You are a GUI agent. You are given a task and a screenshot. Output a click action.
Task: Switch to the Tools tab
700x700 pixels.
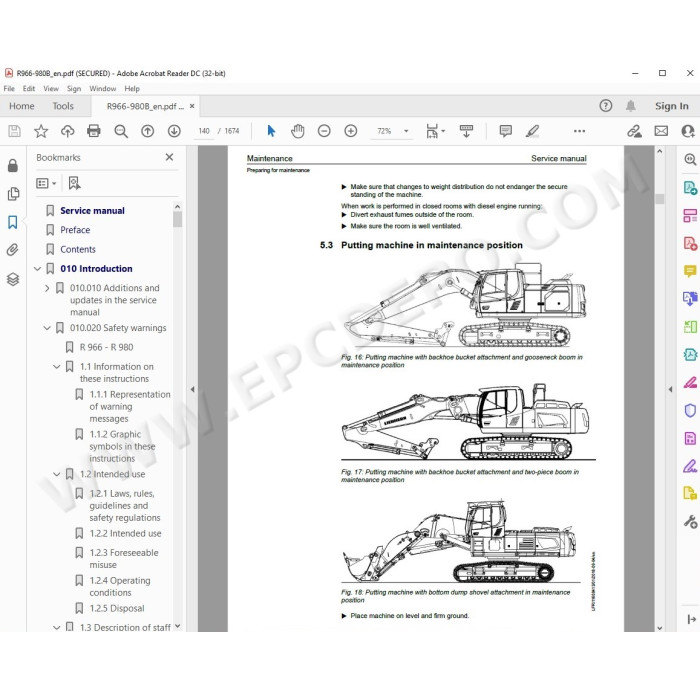(x=63, y=106)
